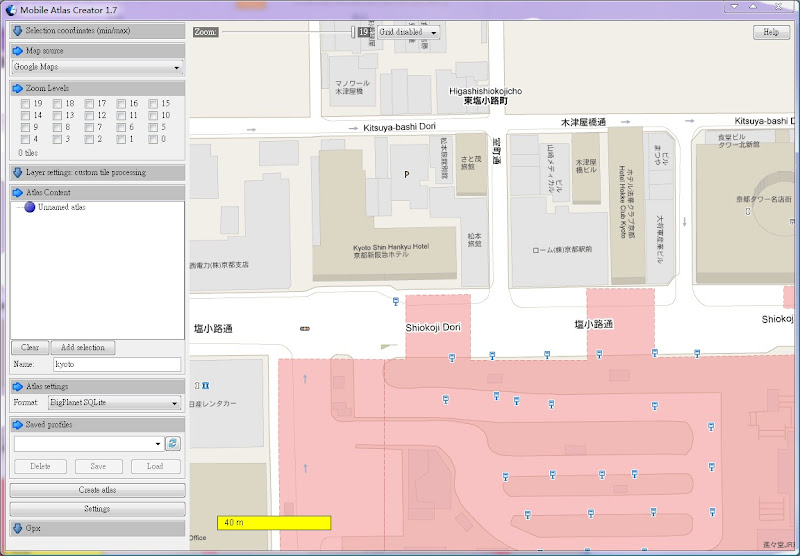The height and width of the screenshot is (556, 800).
Task: Enable zoom level 10 checkbox
Action: click(x=153, y=116)
